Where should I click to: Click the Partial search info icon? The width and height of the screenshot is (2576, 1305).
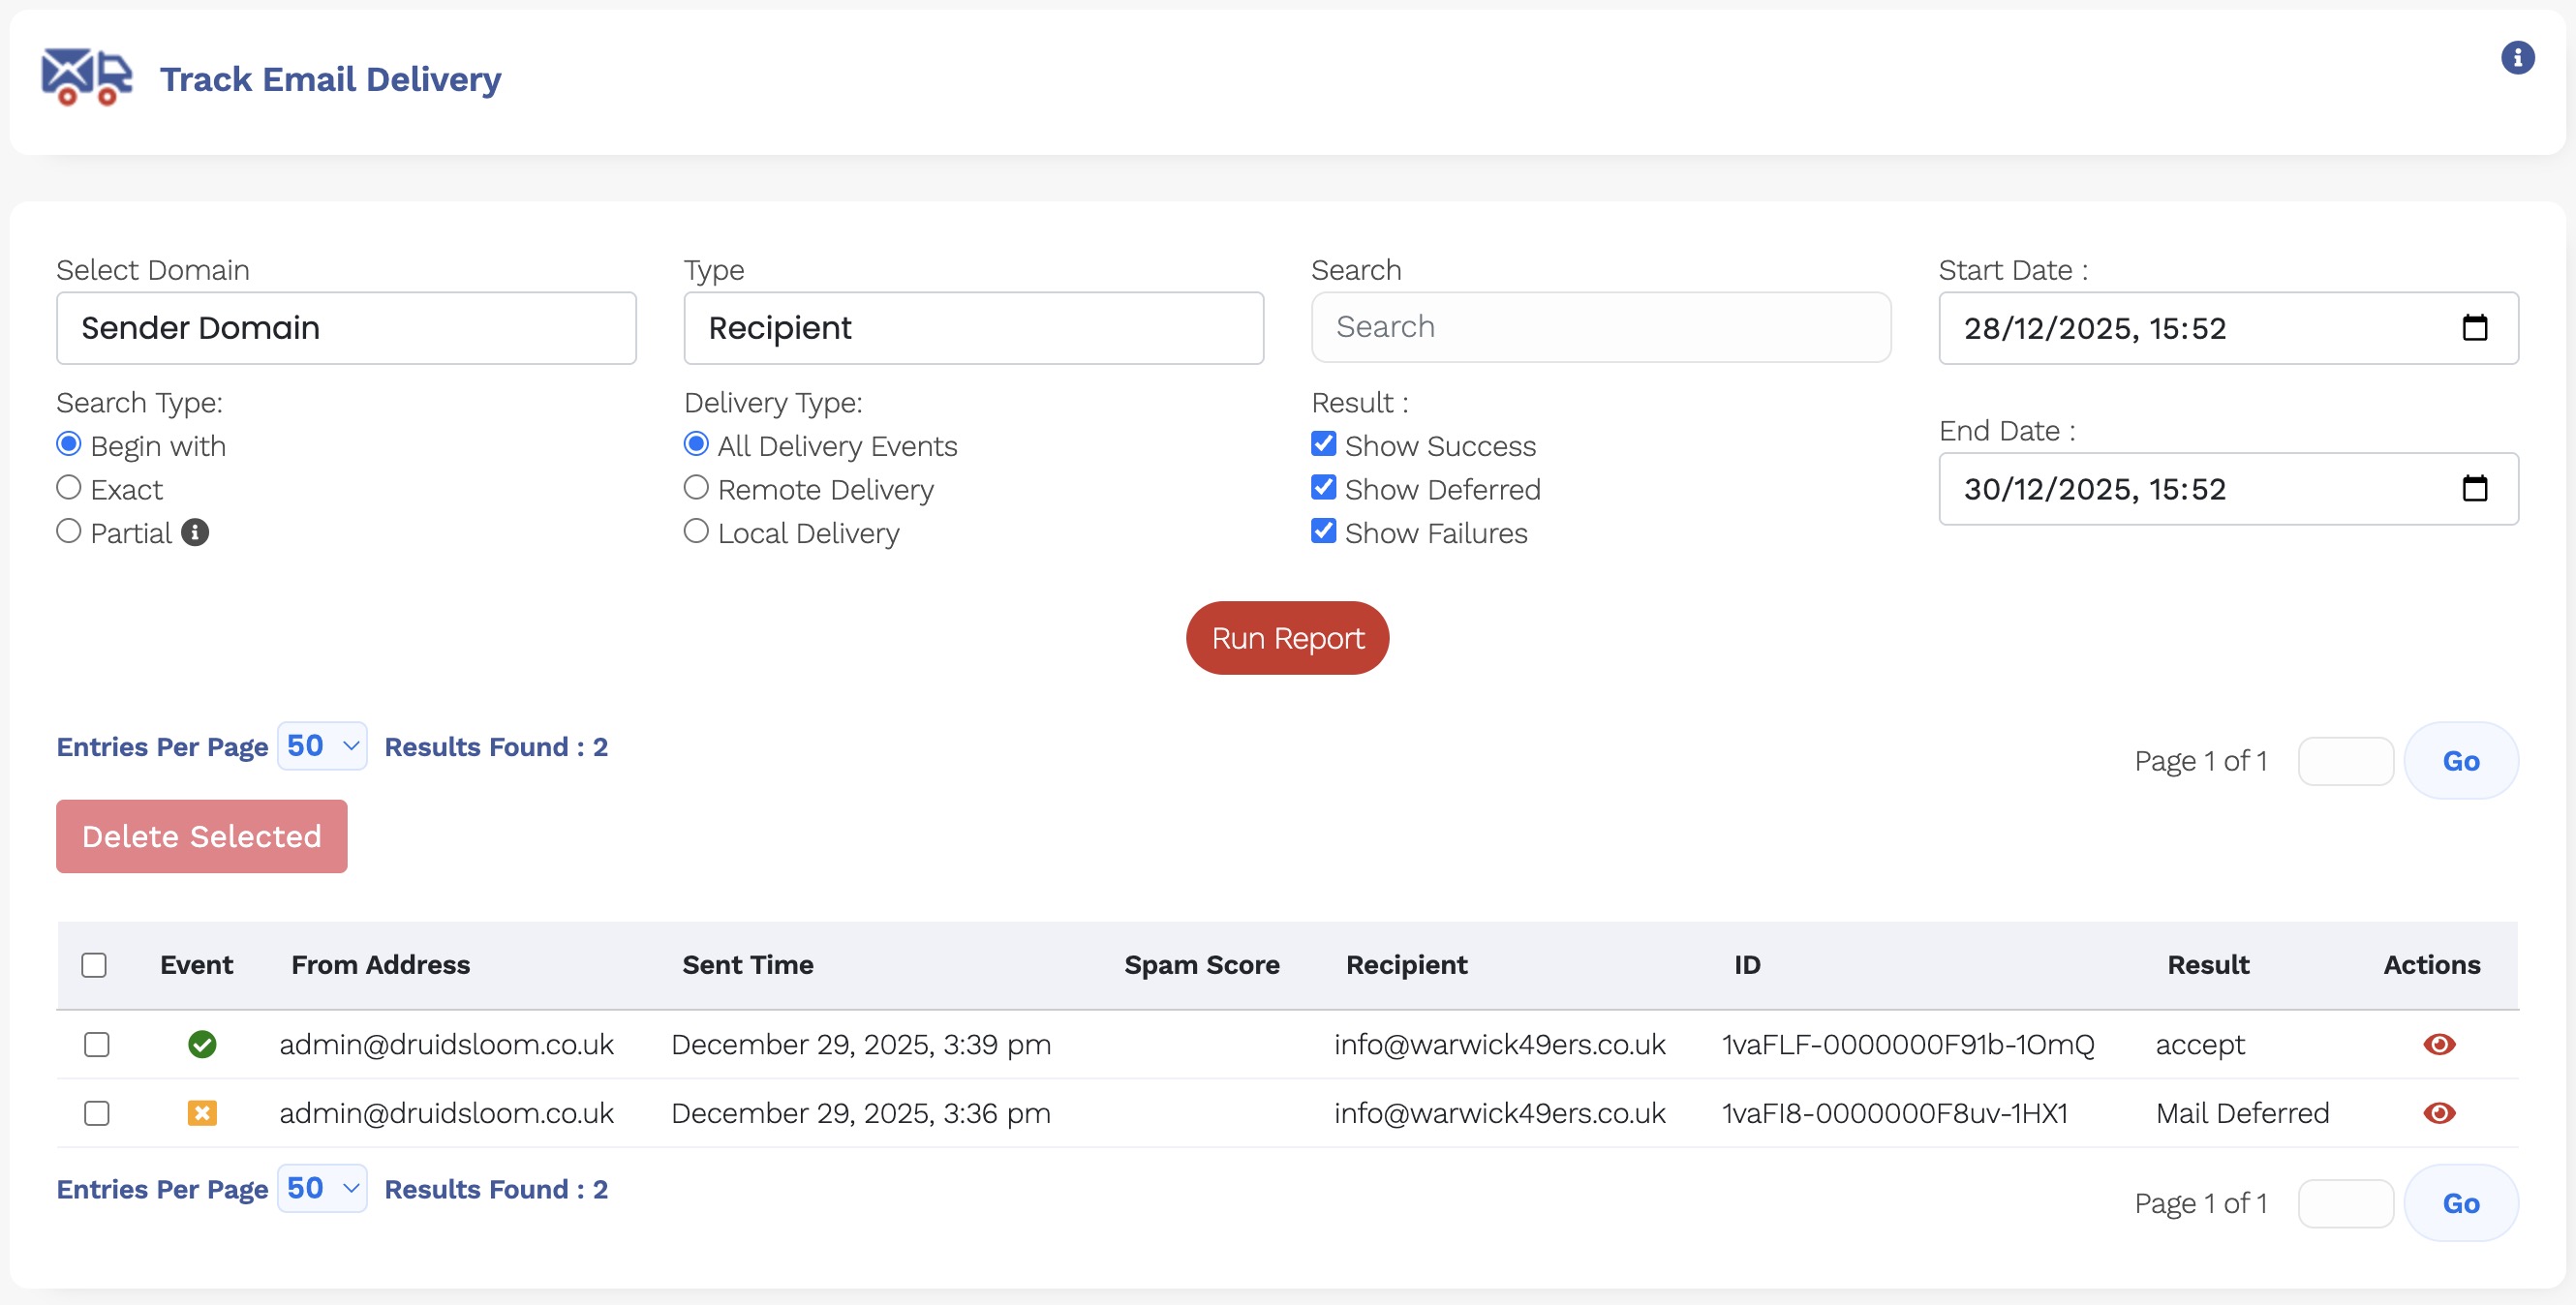tap(195, 533)
